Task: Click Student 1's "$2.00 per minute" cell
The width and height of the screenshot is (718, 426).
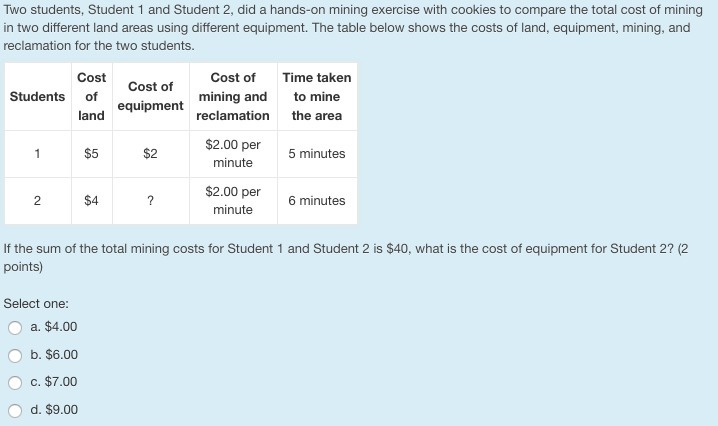Action: coord(233,154)
